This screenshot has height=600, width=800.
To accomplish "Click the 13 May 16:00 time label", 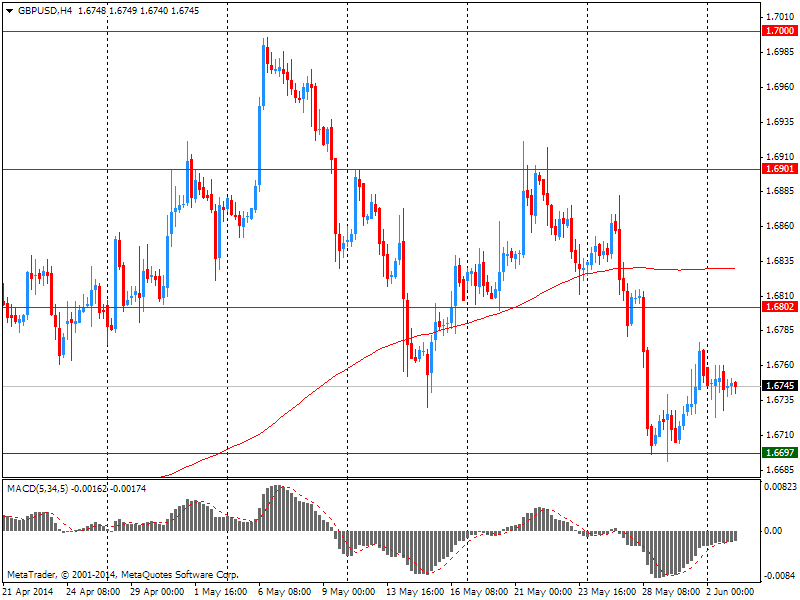I will (415, 592).
